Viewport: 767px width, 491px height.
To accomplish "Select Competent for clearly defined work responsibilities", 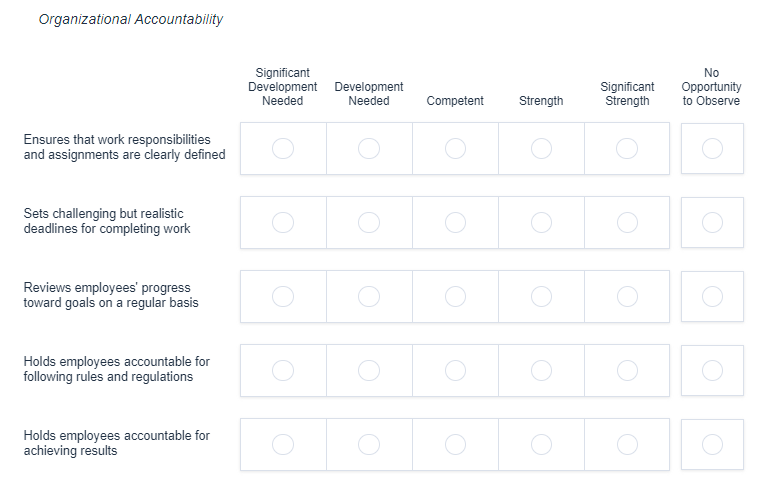I will tap(455, 148).
